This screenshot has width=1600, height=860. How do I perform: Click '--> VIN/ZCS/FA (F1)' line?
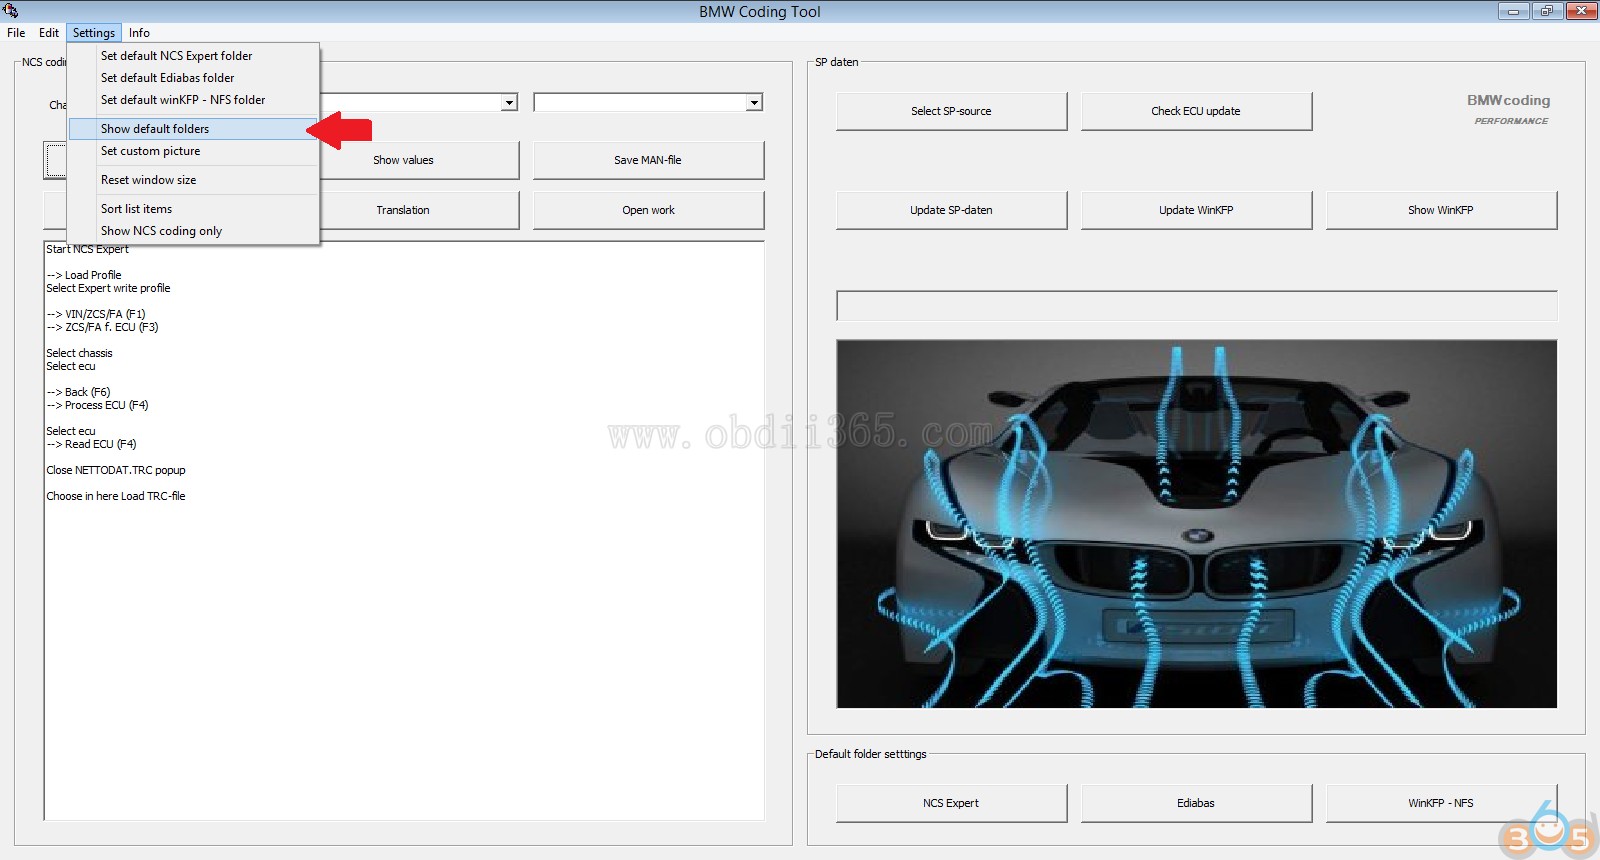(x=96, y=314)
